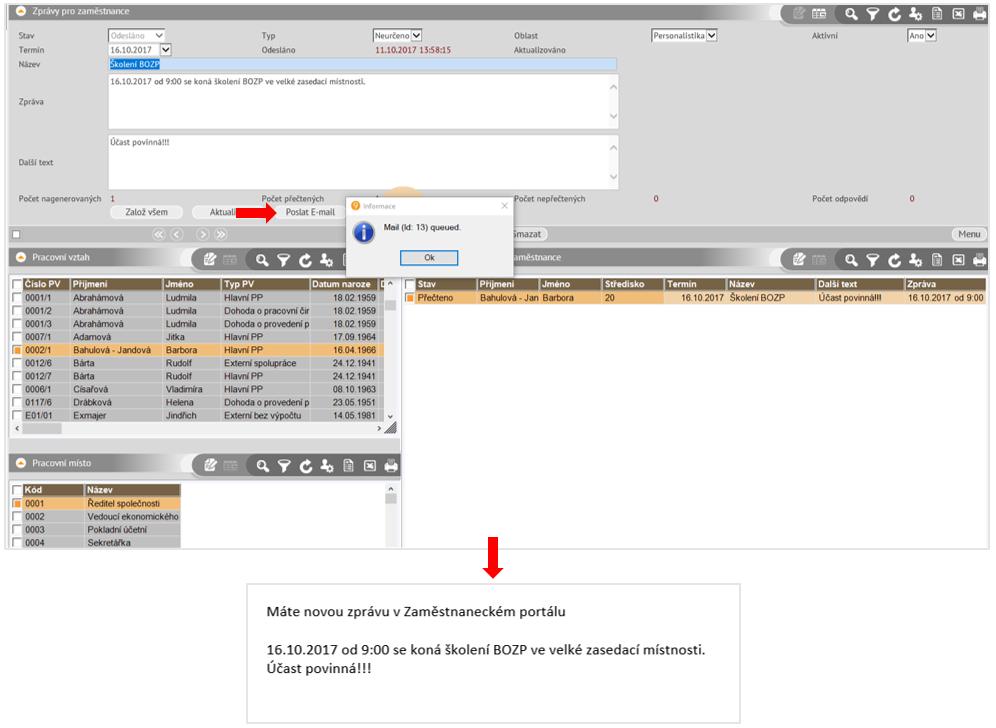Open the Stav dropdown showing Odesláno

click(159, 36)
